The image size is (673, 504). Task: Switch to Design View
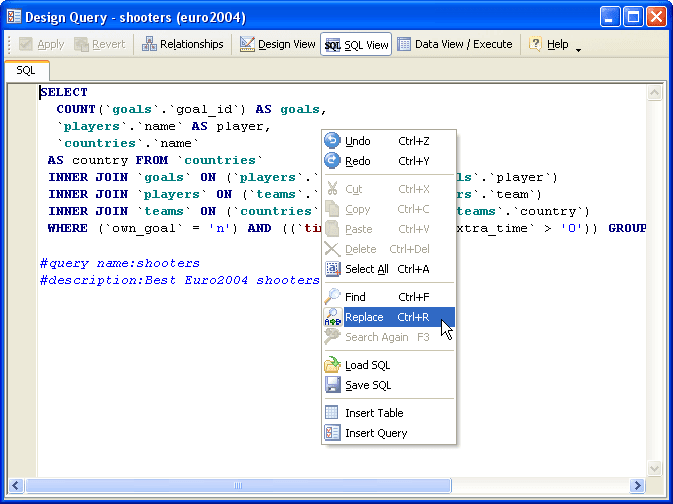[x=277, y=44]
